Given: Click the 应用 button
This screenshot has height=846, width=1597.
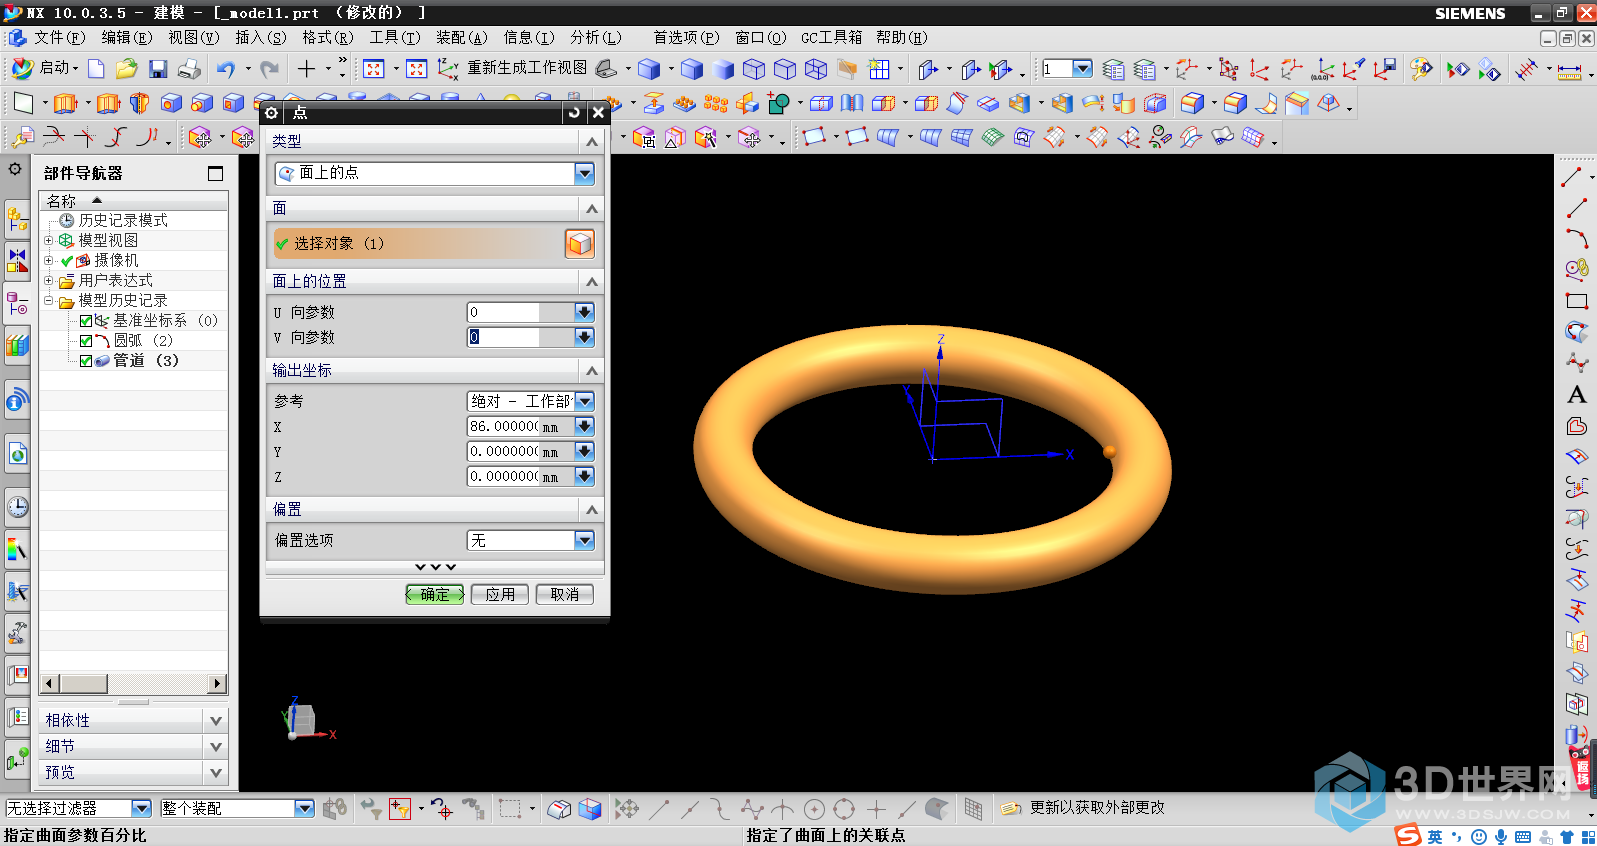Looking at the screenshot, I should pyautogui.click(x=500, y=594).
